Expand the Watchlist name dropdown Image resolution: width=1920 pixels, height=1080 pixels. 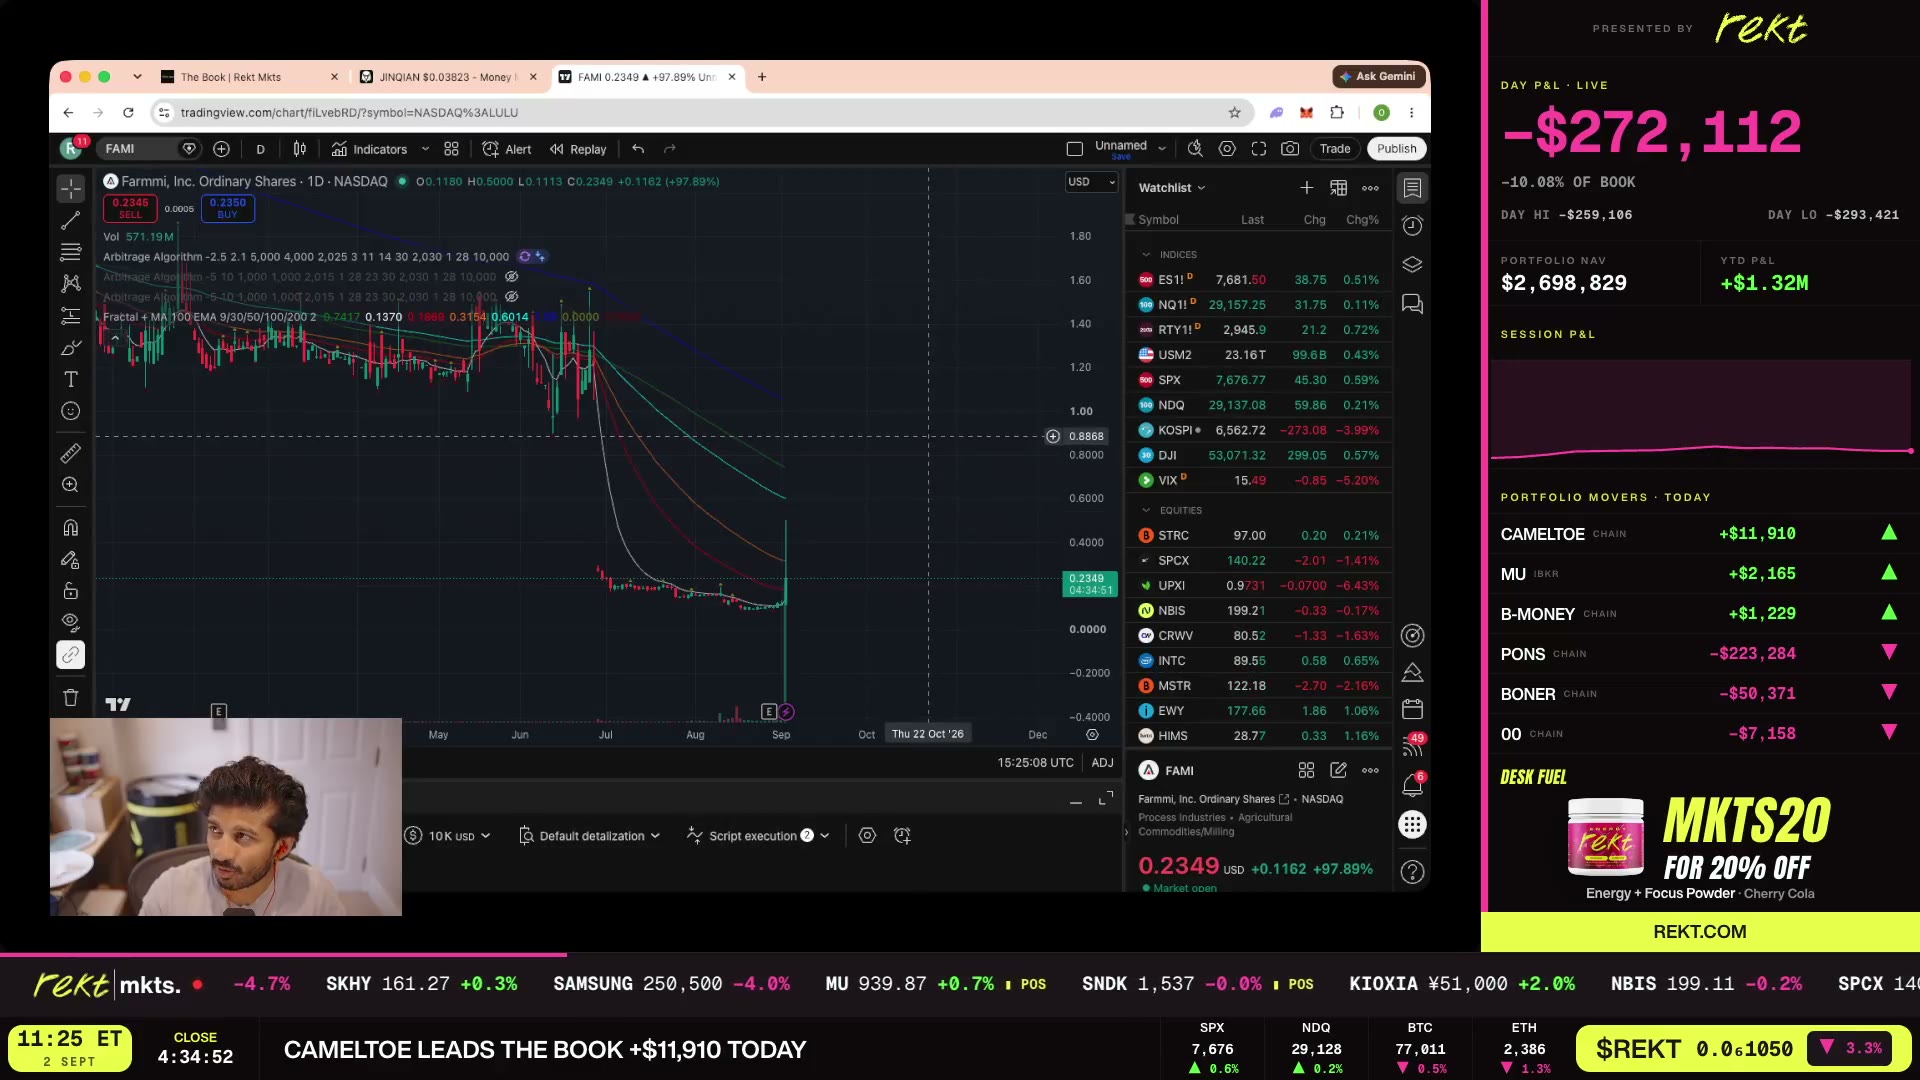[x=1172, y=188]
